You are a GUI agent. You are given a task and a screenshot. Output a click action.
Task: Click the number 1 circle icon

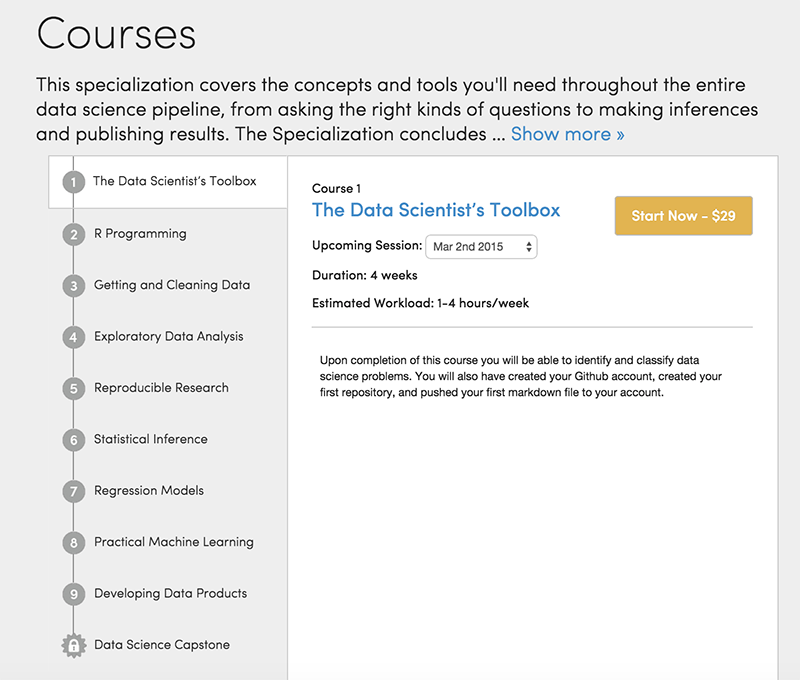tap(73, 183)
